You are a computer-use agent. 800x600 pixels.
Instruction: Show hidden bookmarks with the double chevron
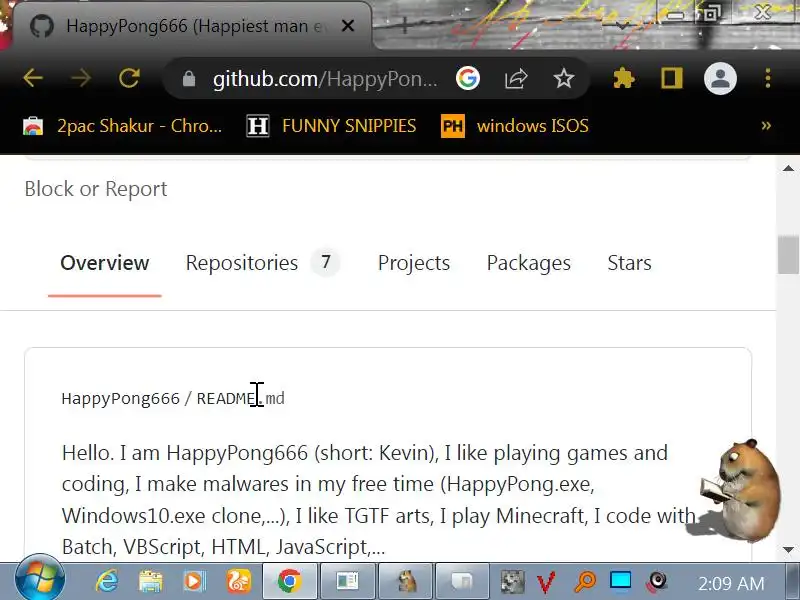coord(766,126)
